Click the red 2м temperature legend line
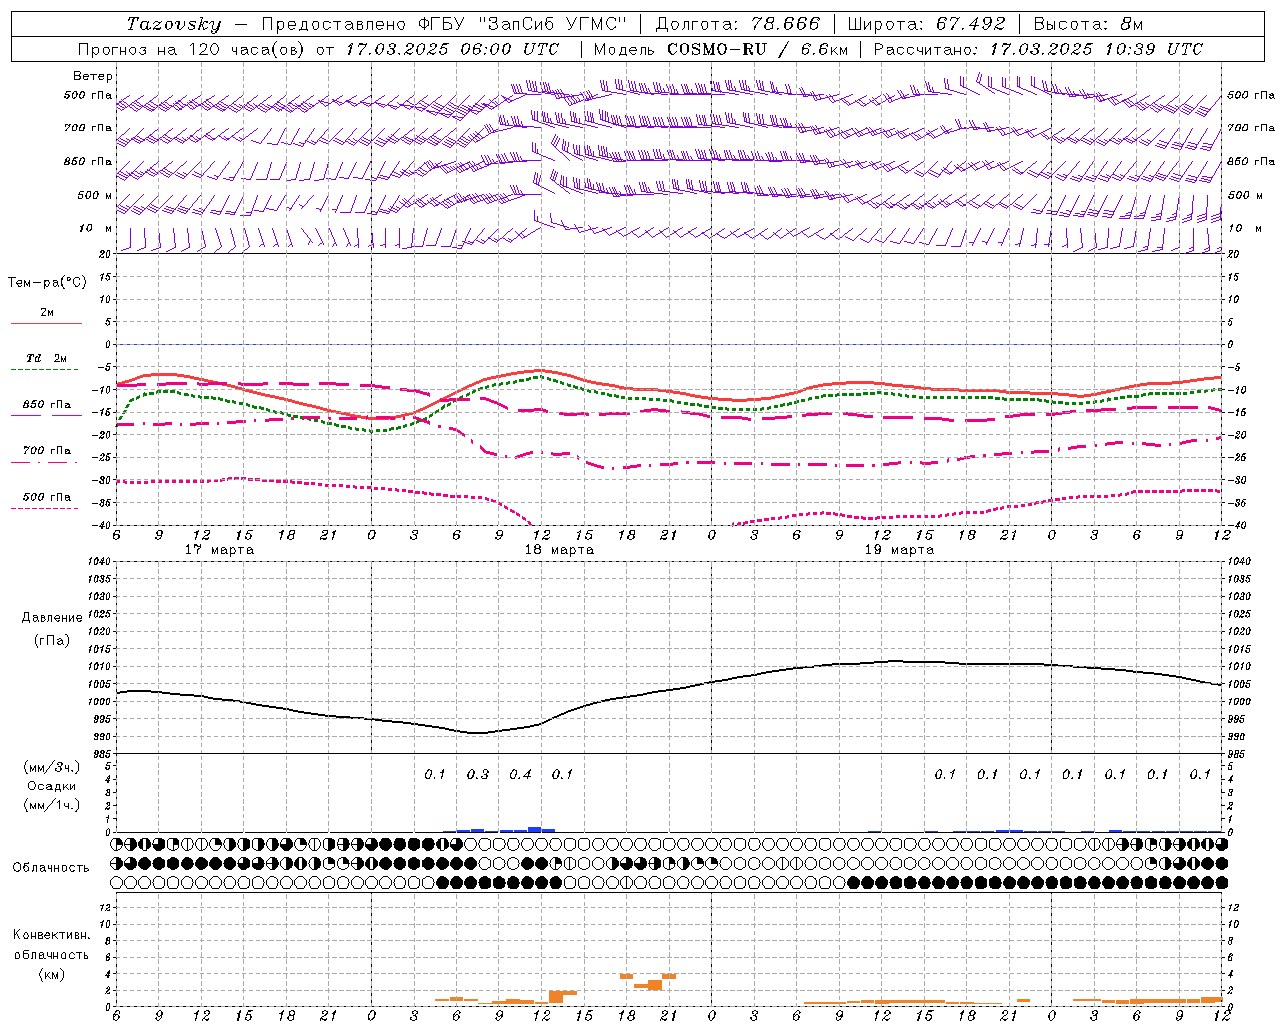 [47, 323]
